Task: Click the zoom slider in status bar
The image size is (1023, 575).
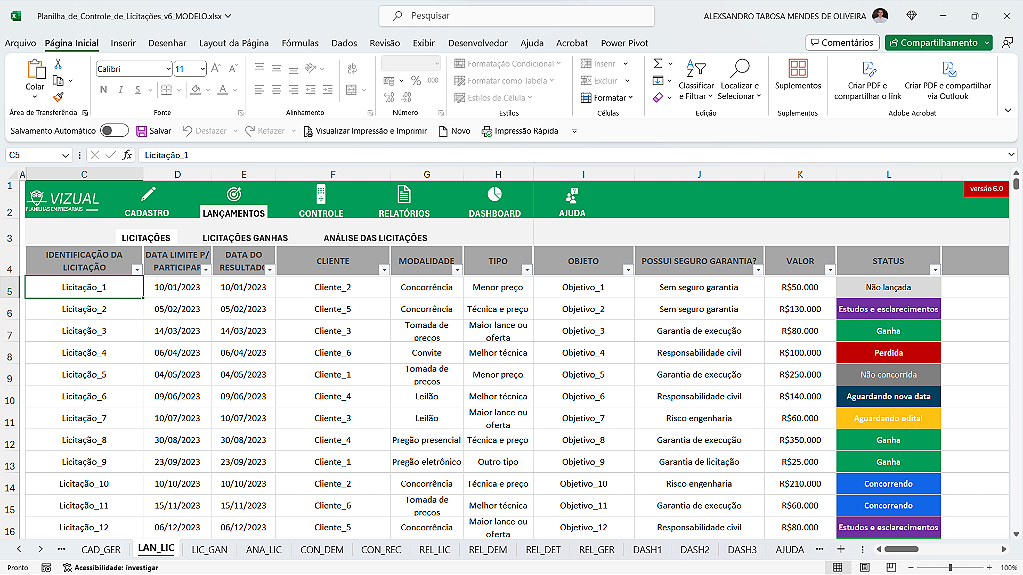Action: [x=950, y=567]
